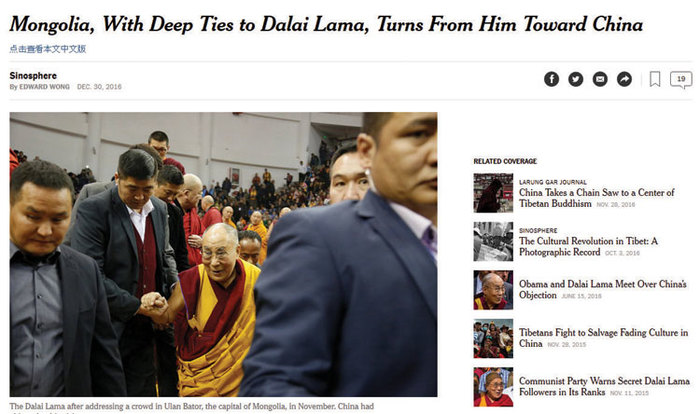The image size is (700, 414).
Task: Open the 19 comments bubble
Action: (x=681, y=80)
